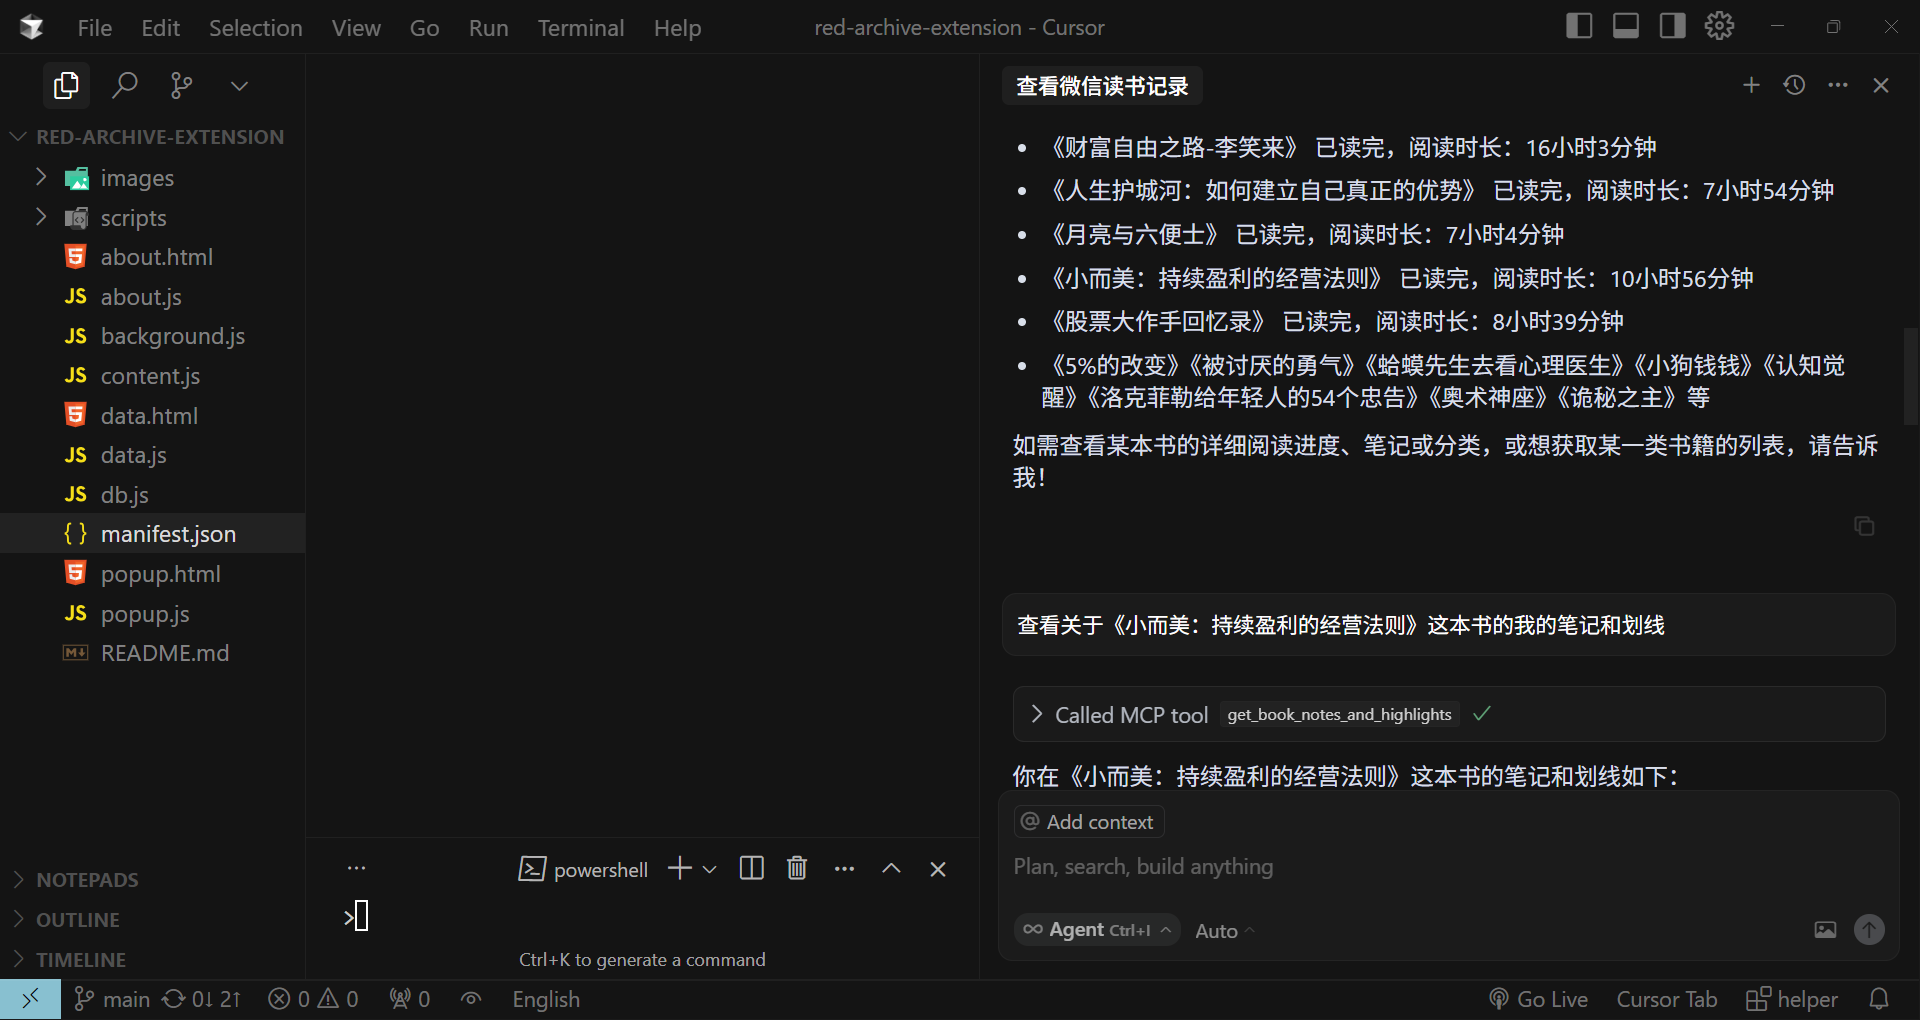Open notifications bell icon
This screenshot has width=1920, height=1020.
pos(1879,999)
